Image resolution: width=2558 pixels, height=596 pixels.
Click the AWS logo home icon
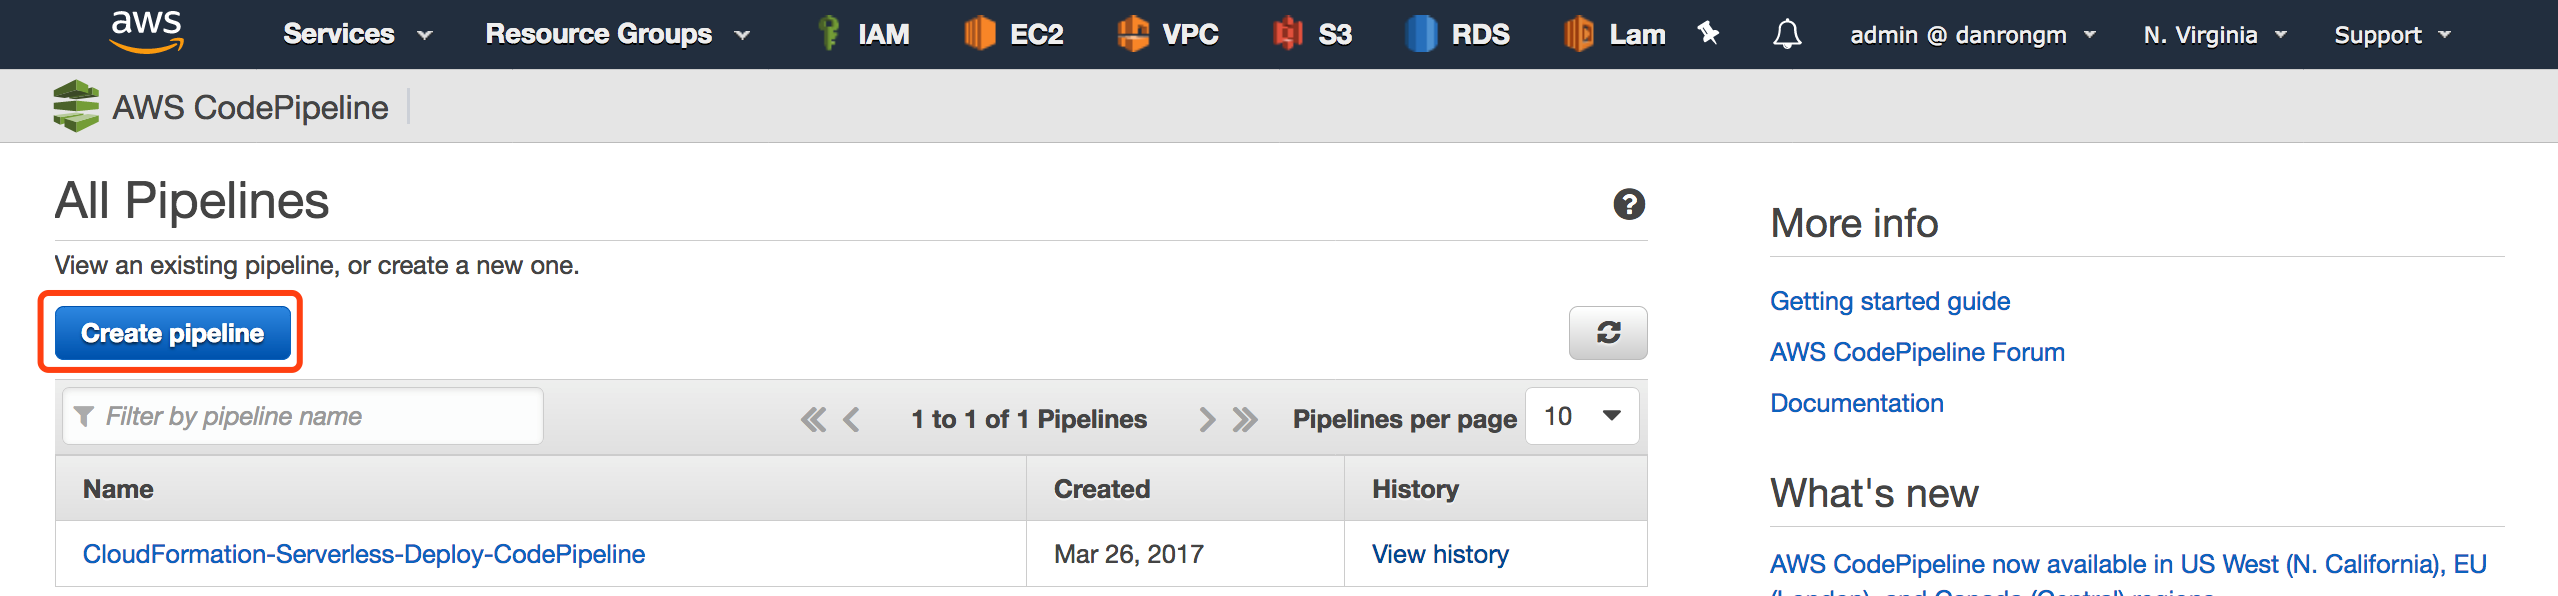[x=147, y=32]
